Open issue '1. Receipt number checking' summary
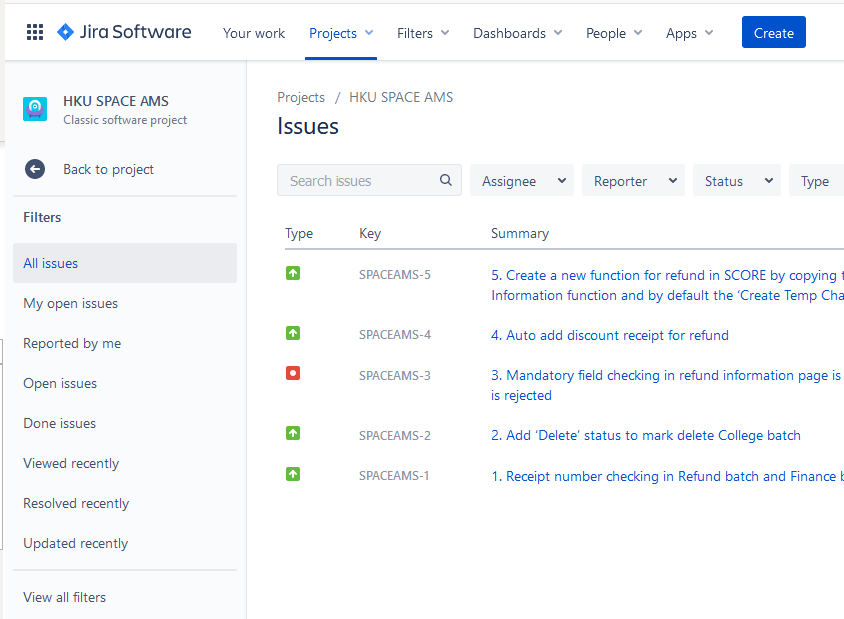Image resolution: width=844 pixels, height=619 pixels. point(667,476)
